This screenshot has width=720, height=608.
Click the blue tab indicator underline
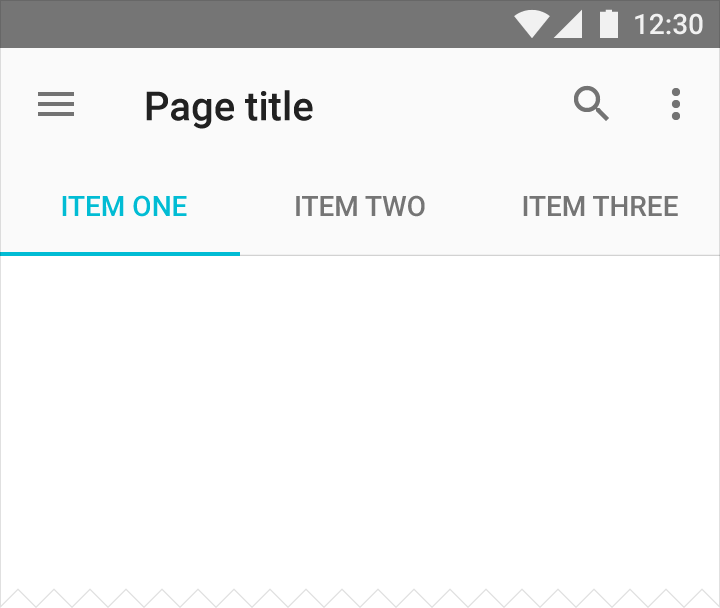[x=120, y=253]
